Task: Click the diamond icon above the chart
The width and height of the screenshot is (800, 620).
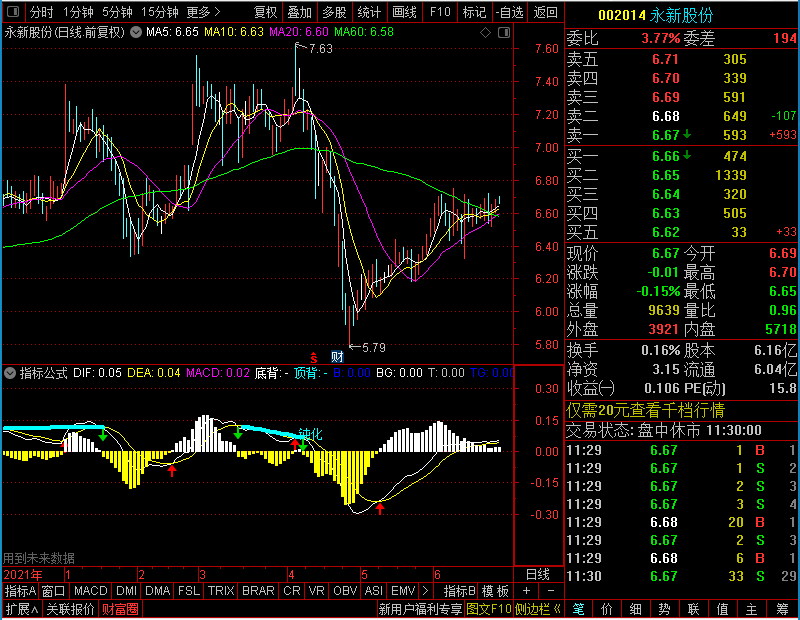Action: [486, 33]
